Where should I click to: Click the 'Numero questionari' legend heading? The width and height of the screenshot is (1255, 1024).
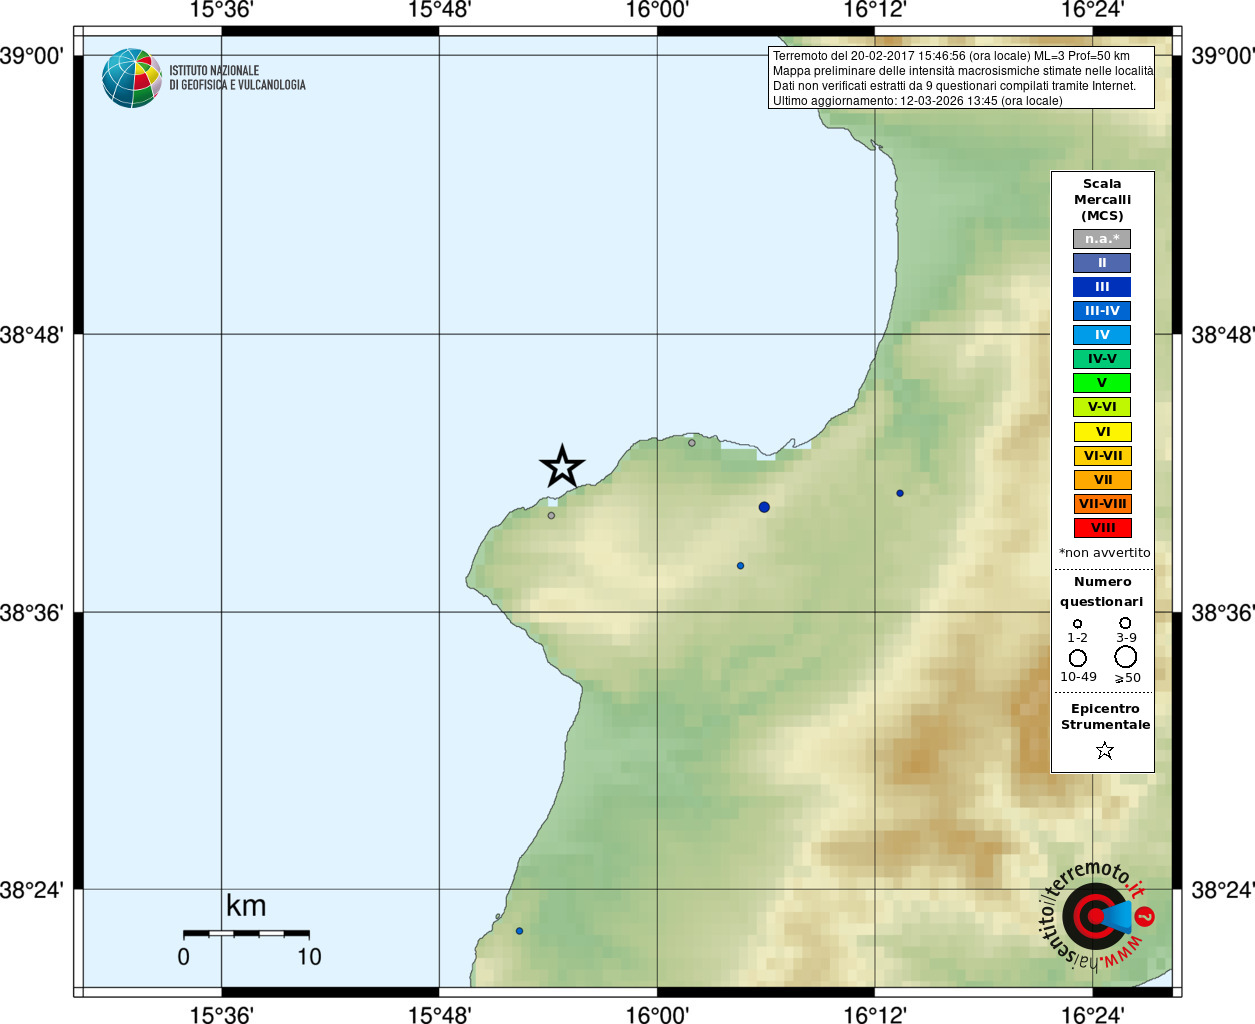point(1102,592)
